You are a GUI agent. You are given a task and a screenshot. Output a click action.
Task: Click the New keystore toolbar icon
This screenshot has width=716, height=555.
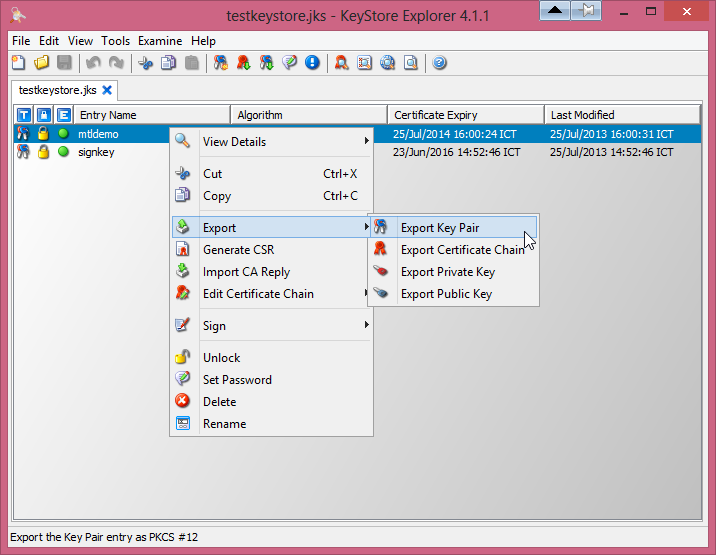click(x=19, y=63)
